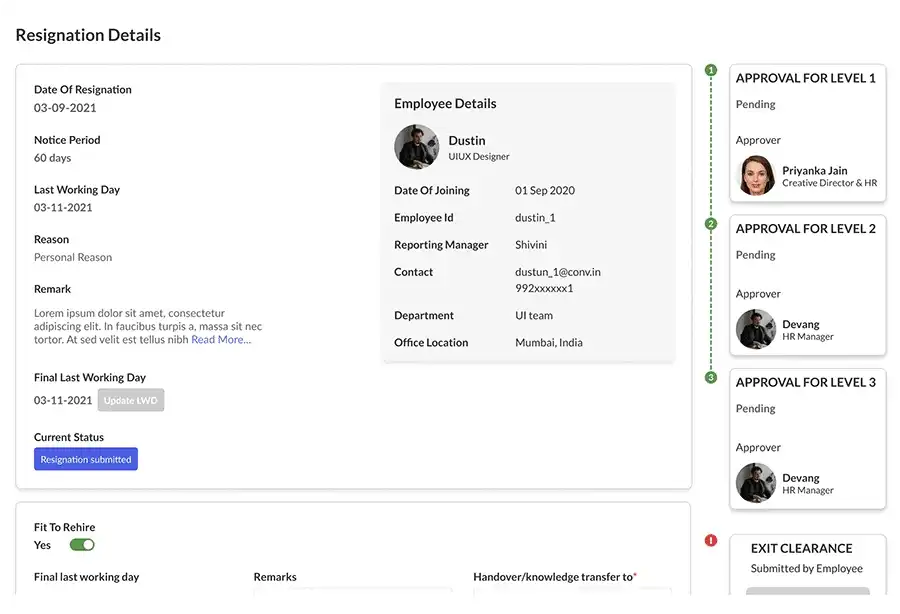Click the Final last working day label
900x614 pixels.
pos(86,577)
